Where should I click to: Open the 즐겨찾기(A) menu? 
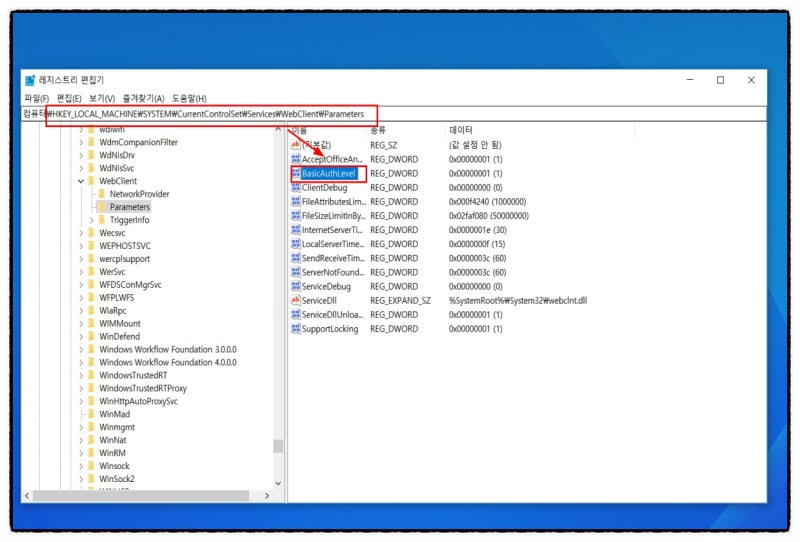143,98
